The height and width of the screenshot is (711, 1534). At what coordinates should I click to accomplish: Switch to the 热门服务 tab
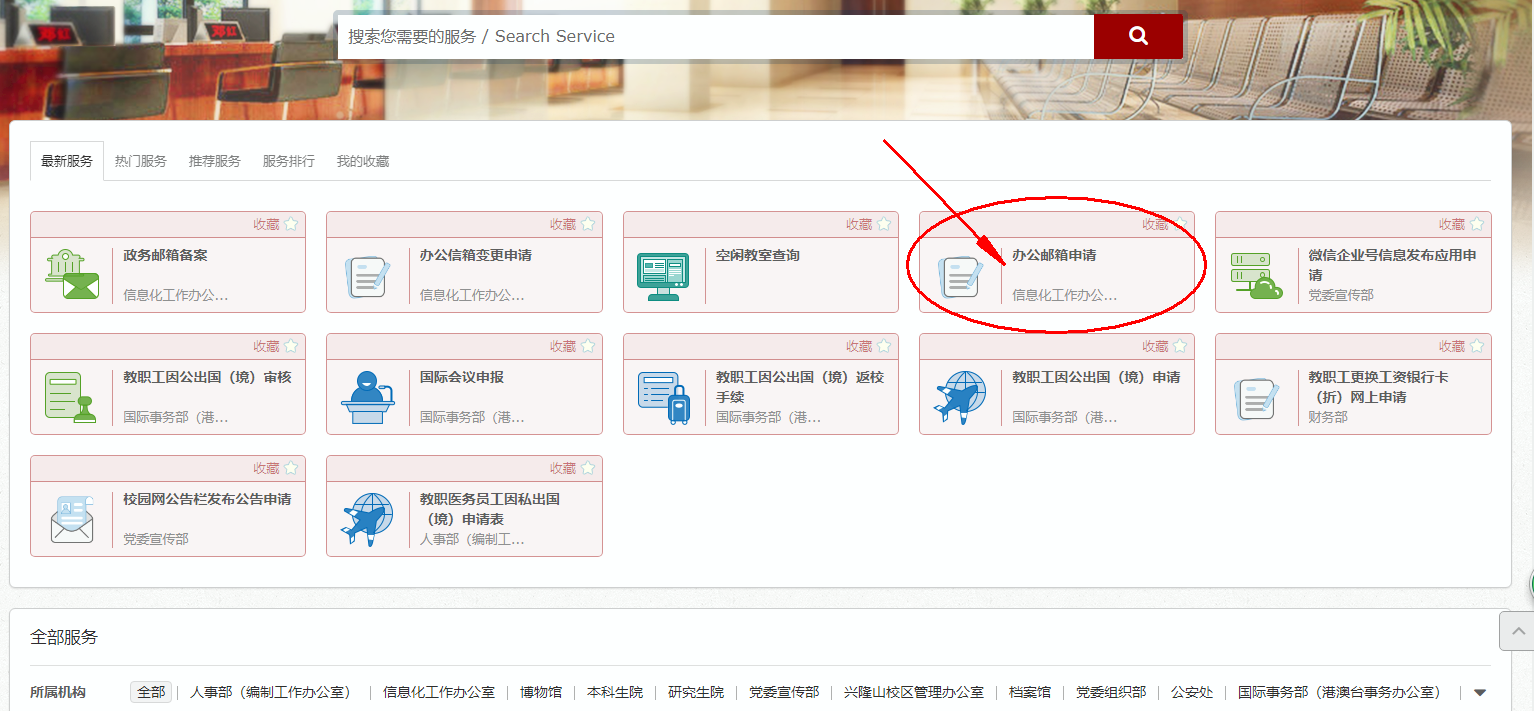[140, 161]
